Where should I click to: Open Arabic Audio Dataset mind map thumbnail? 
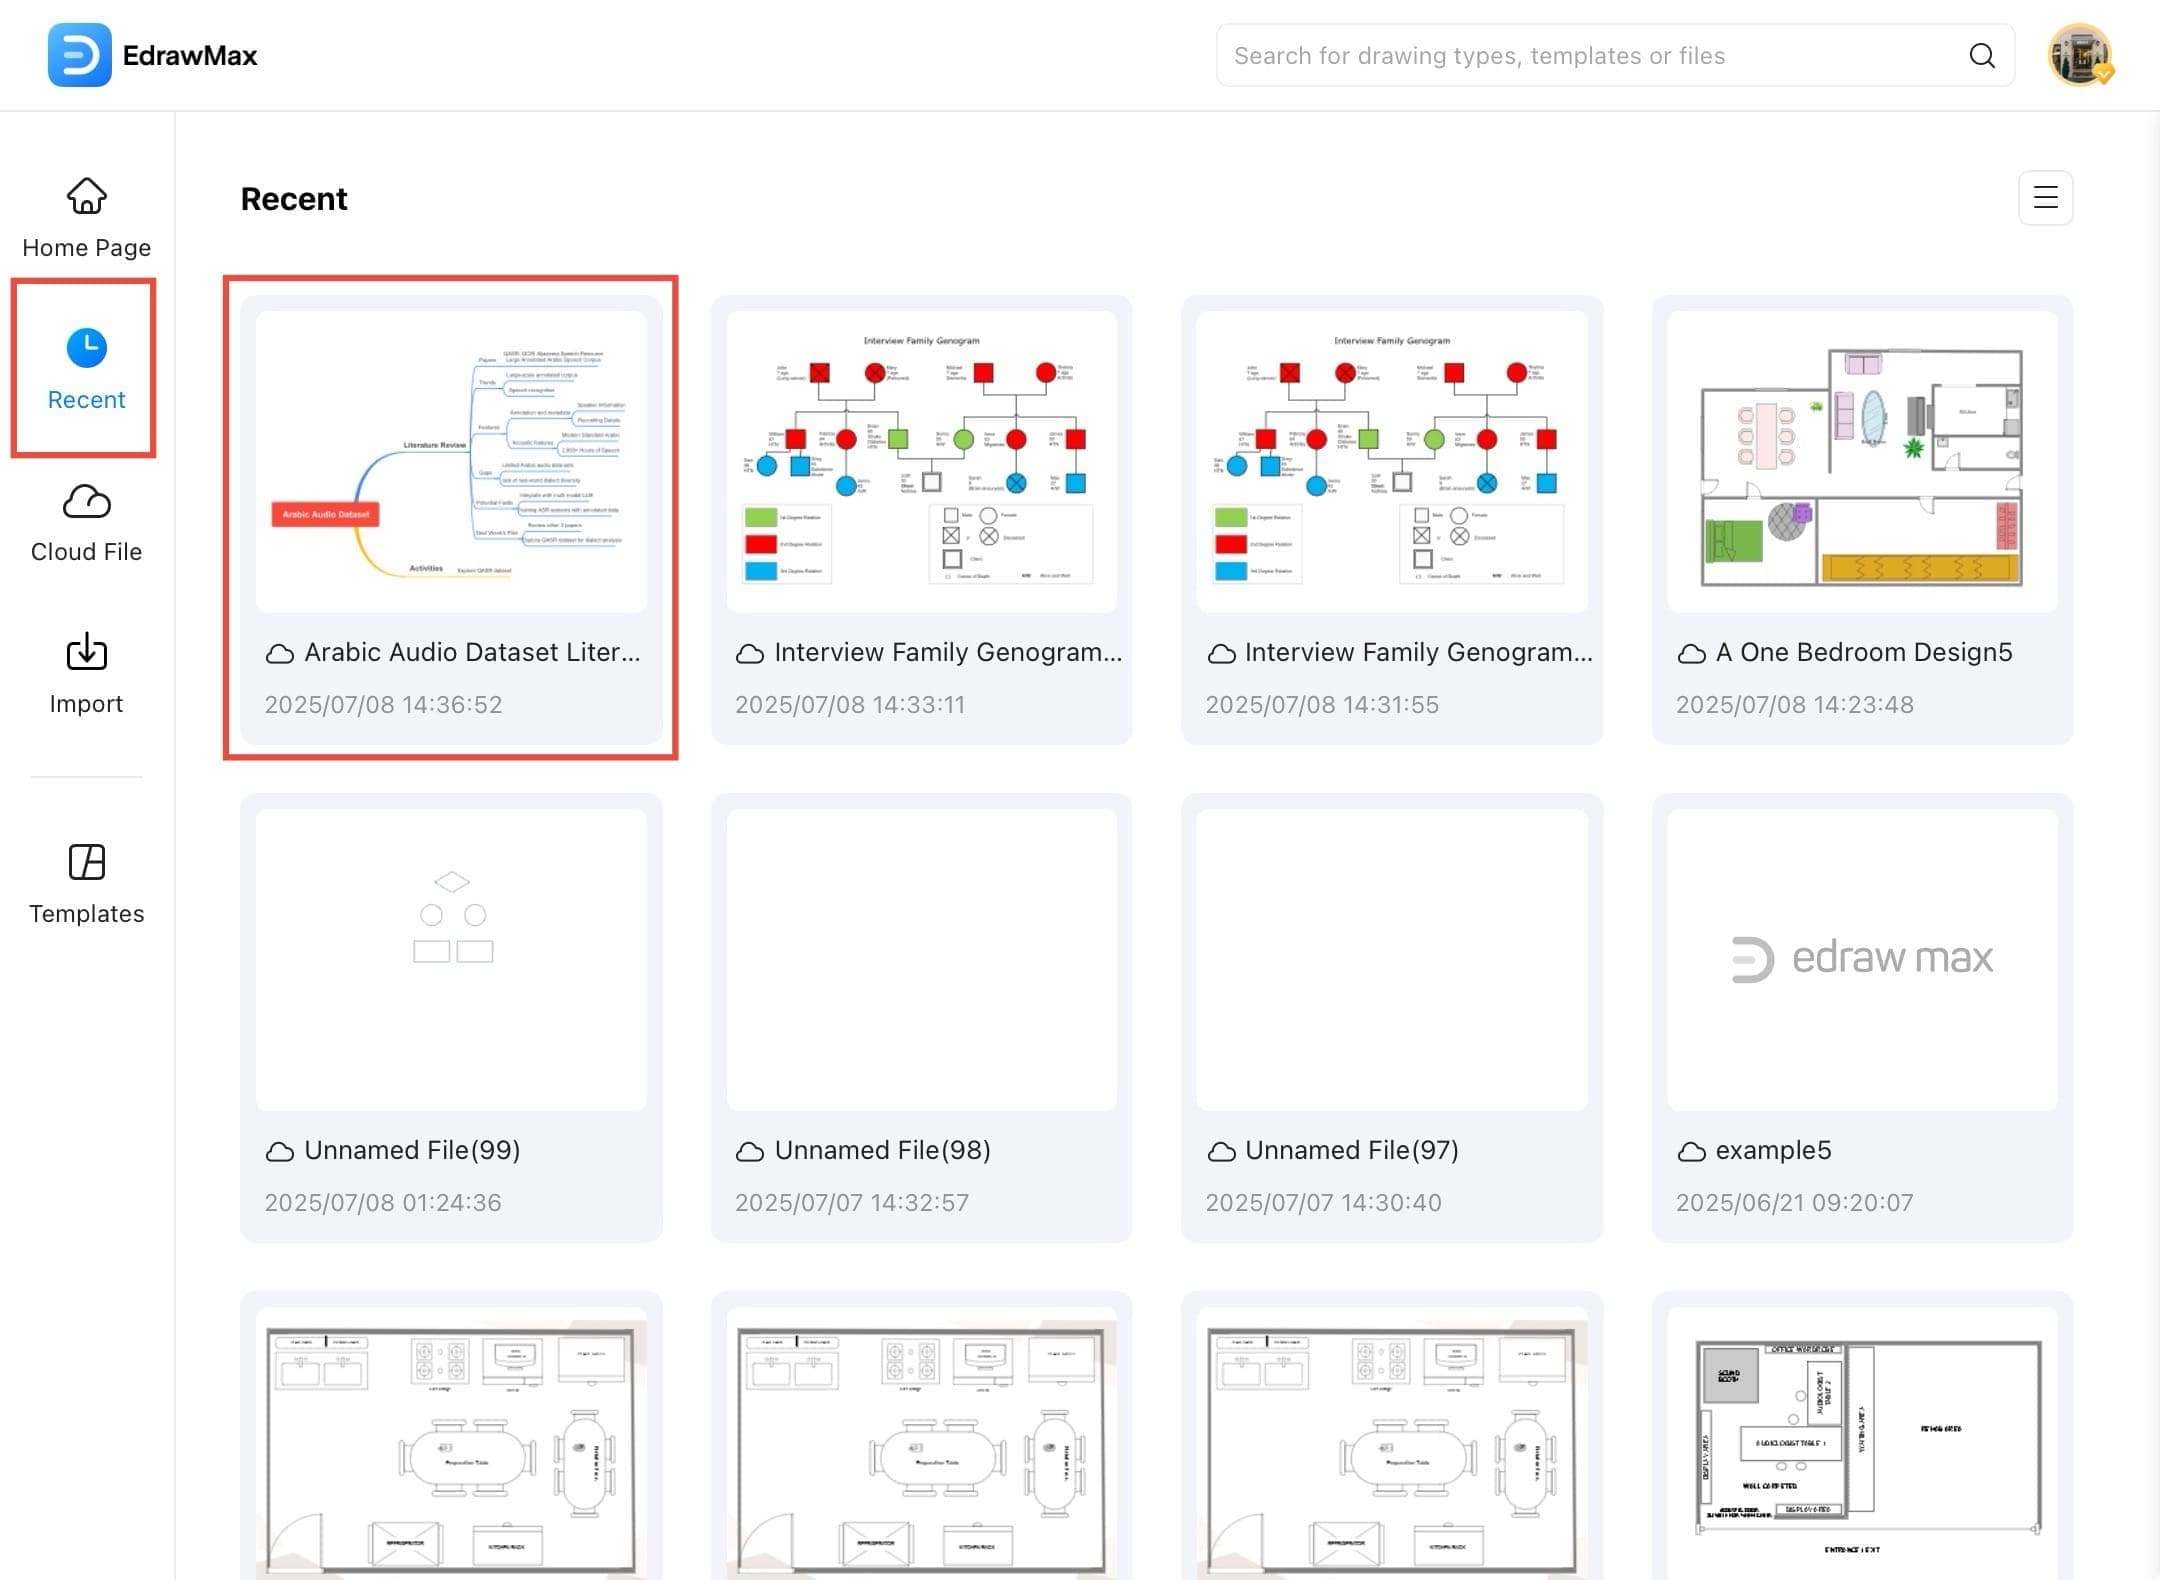tap(451, 461)
